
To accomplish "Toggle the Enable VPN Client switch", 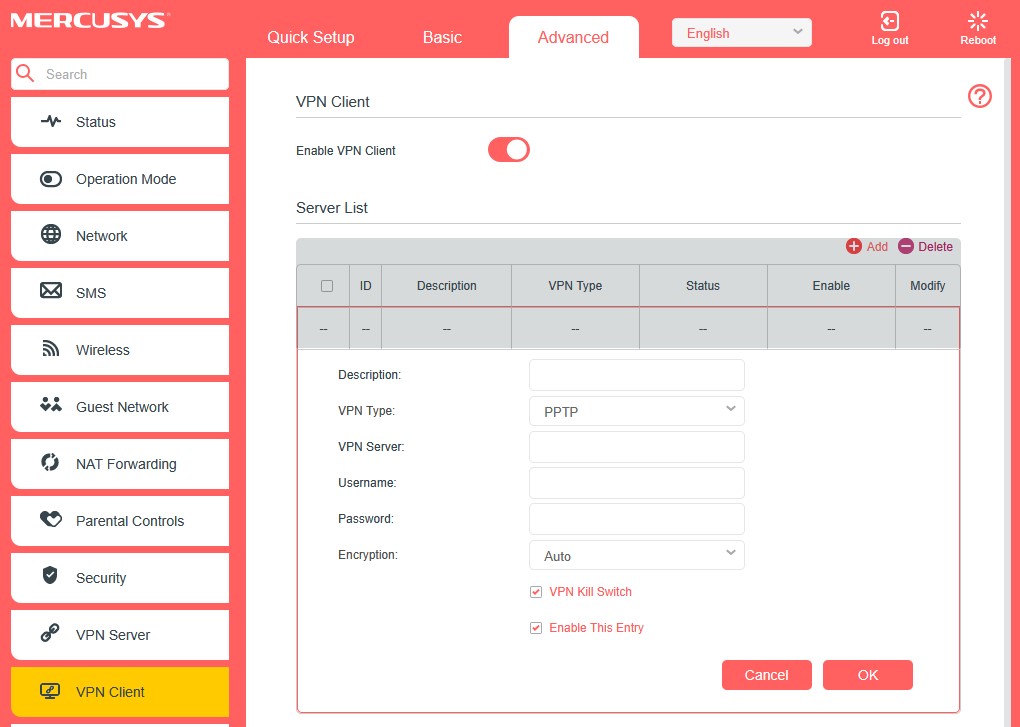I will [509, 148].
